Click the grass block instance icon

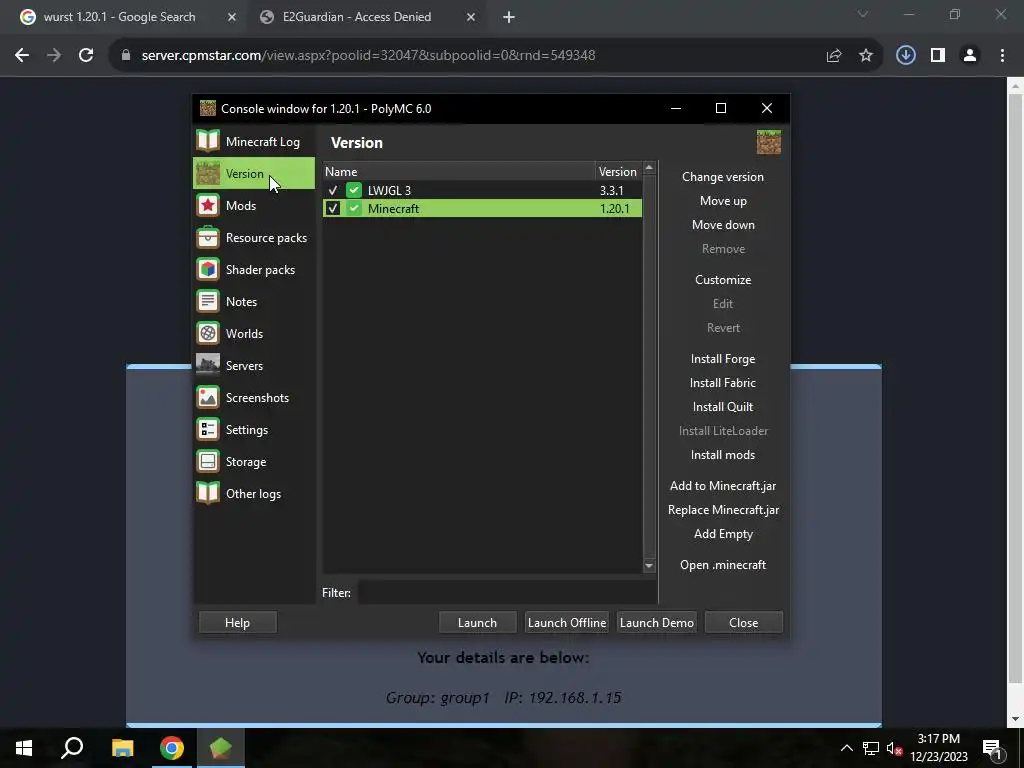point(769,142)
